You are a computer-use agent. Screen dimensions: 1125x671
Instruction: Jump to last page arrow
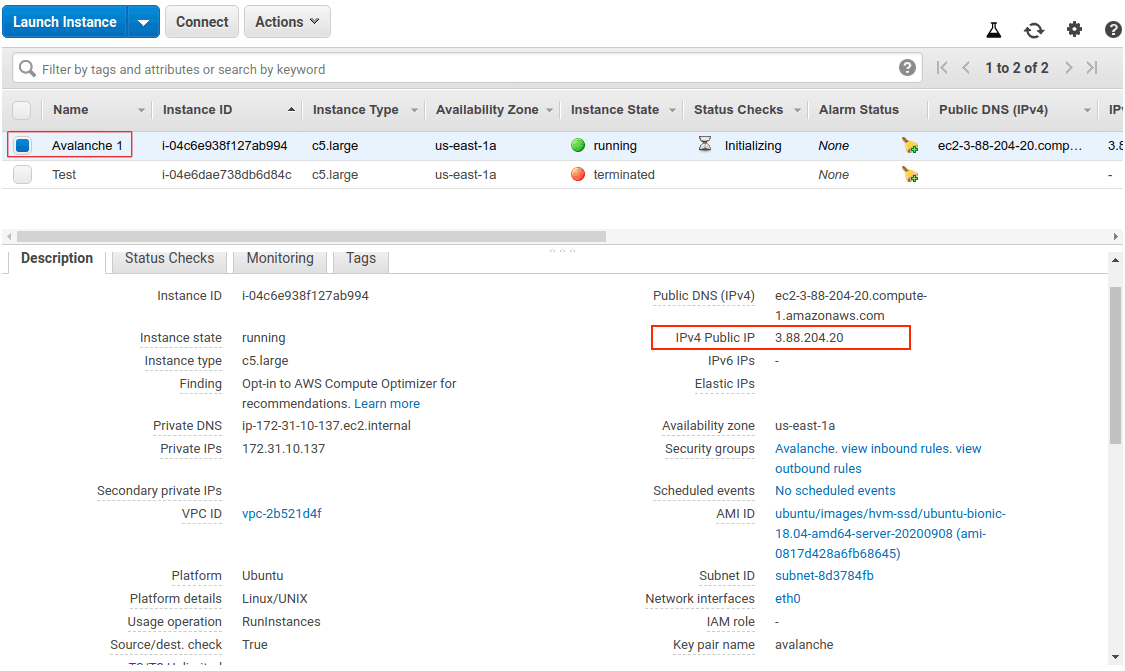pos(1092,68)
